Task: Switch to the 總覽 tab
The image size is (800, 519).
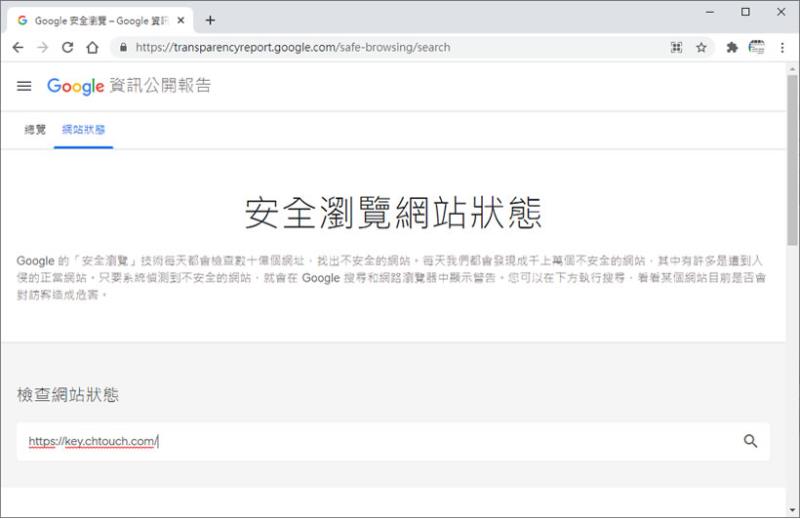Action: click(35, 130)
